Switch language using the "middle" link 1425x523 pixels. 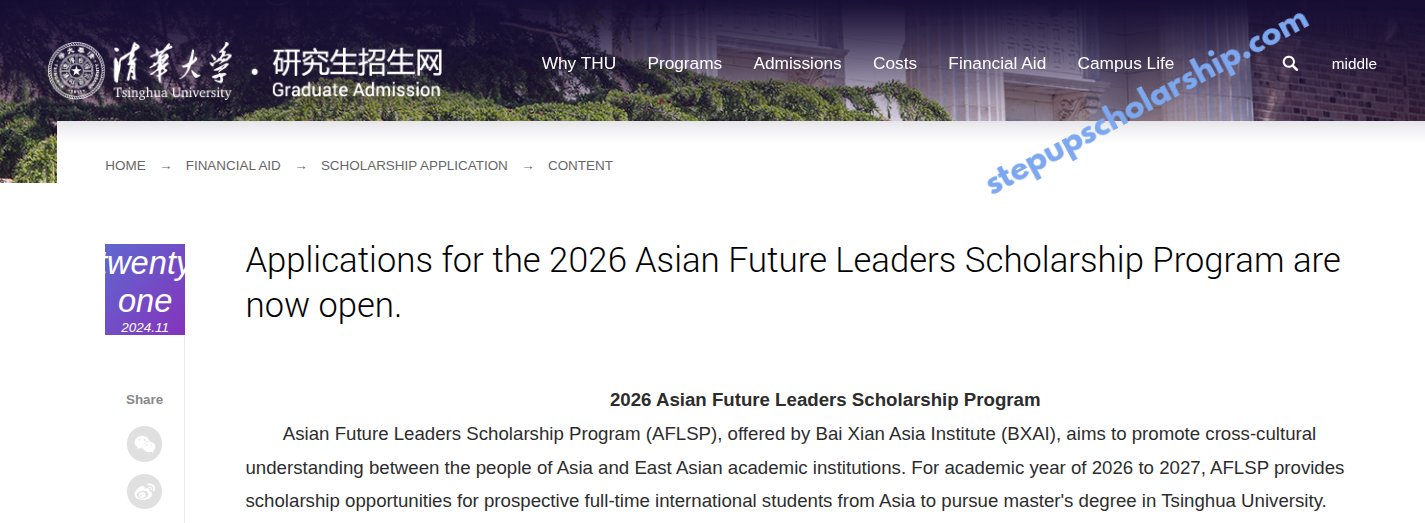click(x=1353, y=64)
